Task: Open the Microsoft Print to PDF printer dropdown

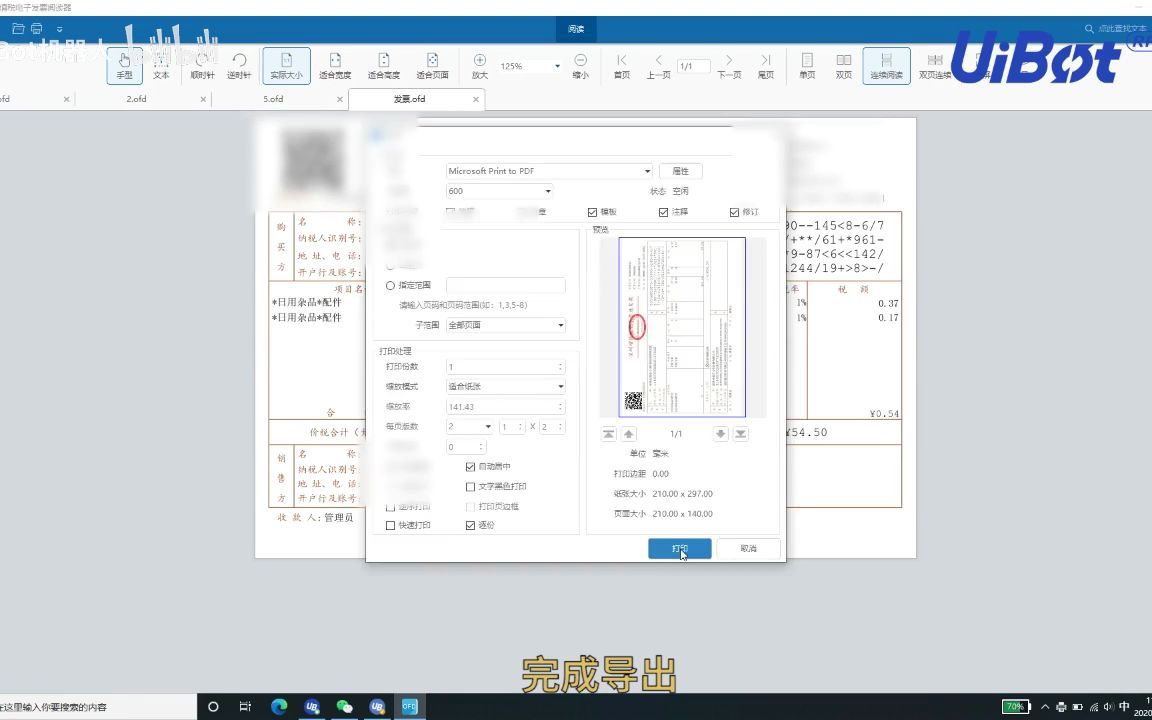Action: (646, 171)
